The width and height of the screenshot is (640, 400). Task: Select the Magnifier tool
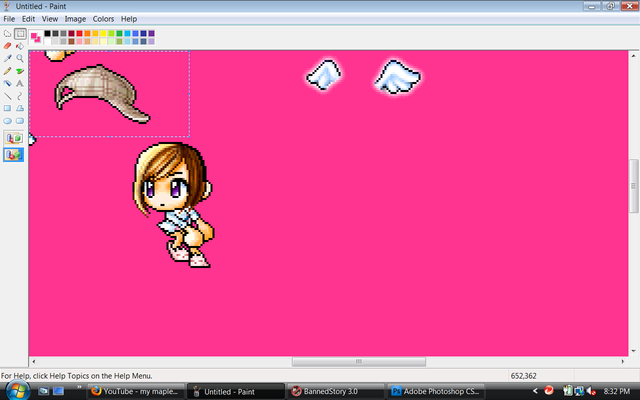pos(20,58)
